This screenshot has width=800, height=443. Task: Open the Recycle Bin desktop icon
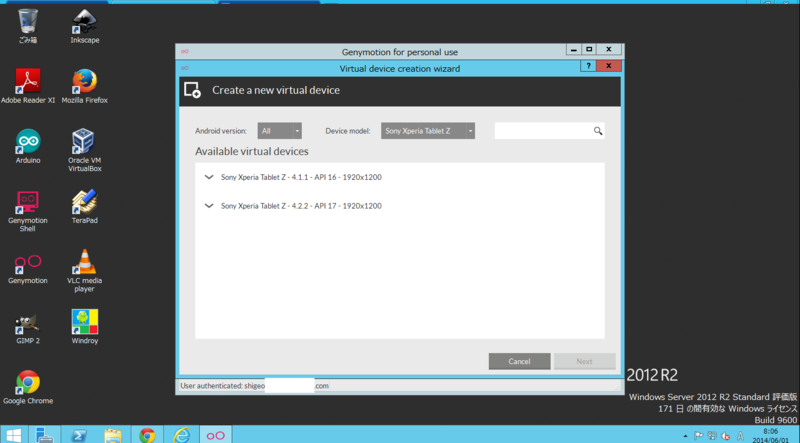[28, 26]
